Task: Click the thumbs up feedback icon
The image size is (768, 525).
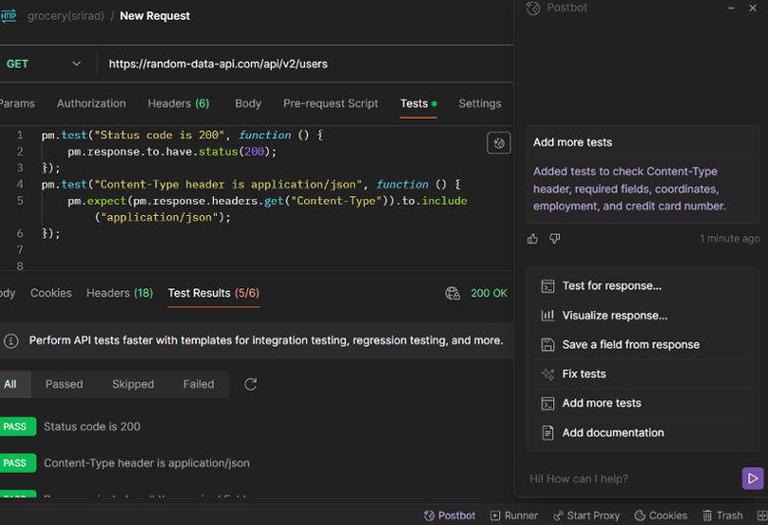Action: pos(532,239)
